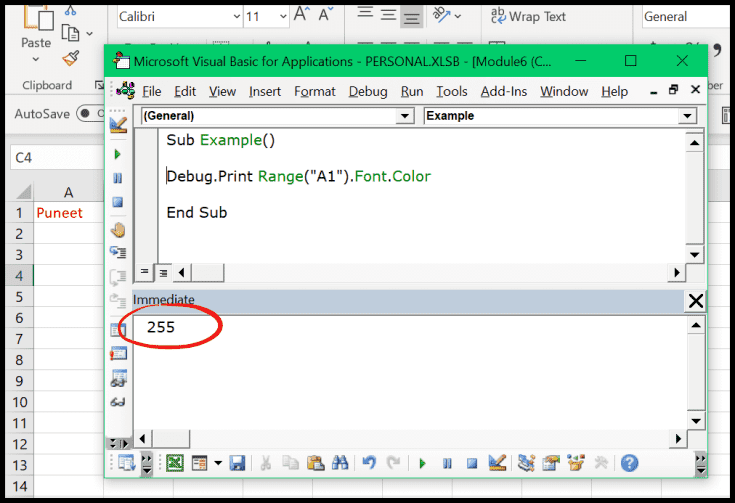Run the macro with bottom toolbar play icon
The height and width of the screenshot is (503, 735).
point(422,463)
